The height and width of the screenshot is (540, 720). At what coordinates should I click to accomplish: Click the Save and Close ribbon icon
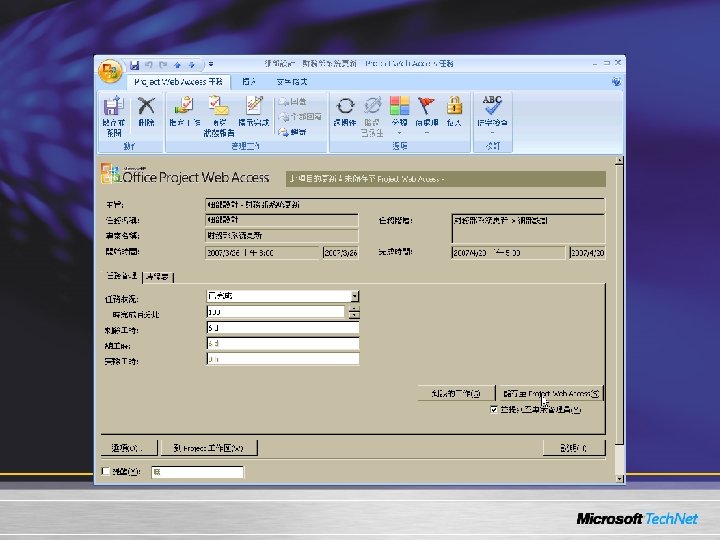click(x=113, y=116)
